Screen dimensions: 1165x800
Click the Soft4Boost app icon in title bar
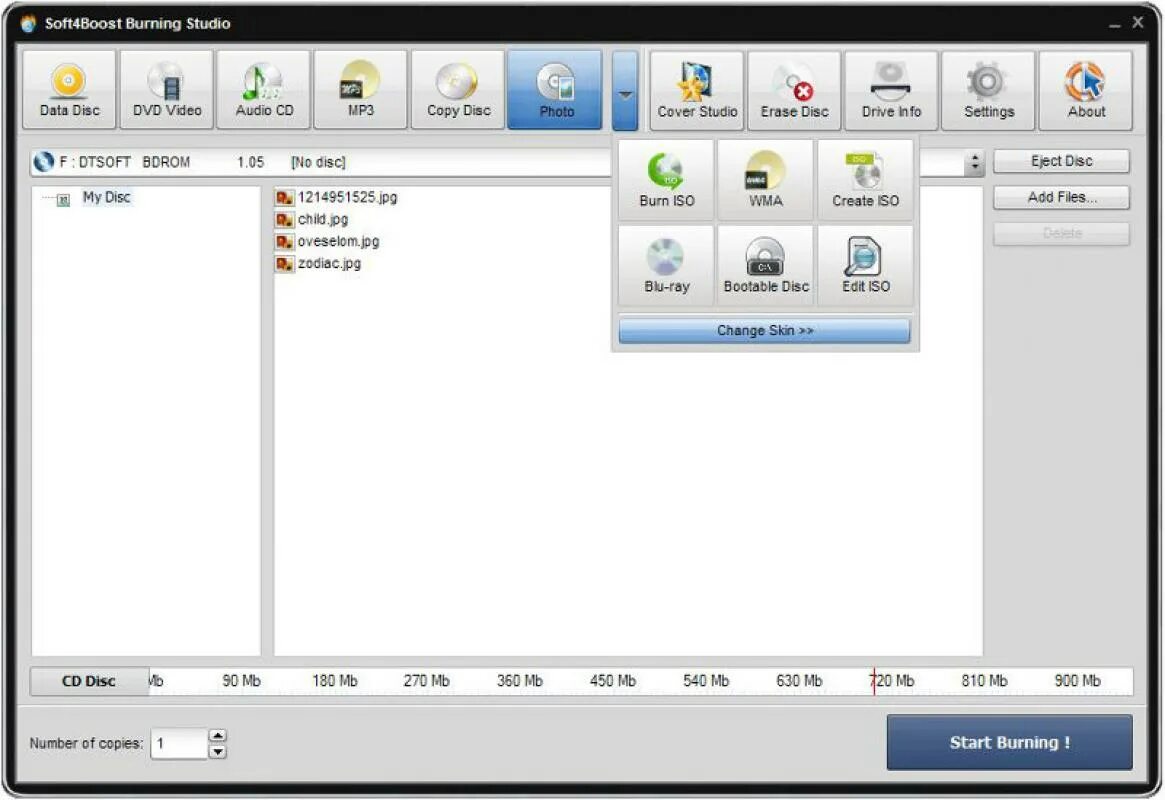coord(28,24)
